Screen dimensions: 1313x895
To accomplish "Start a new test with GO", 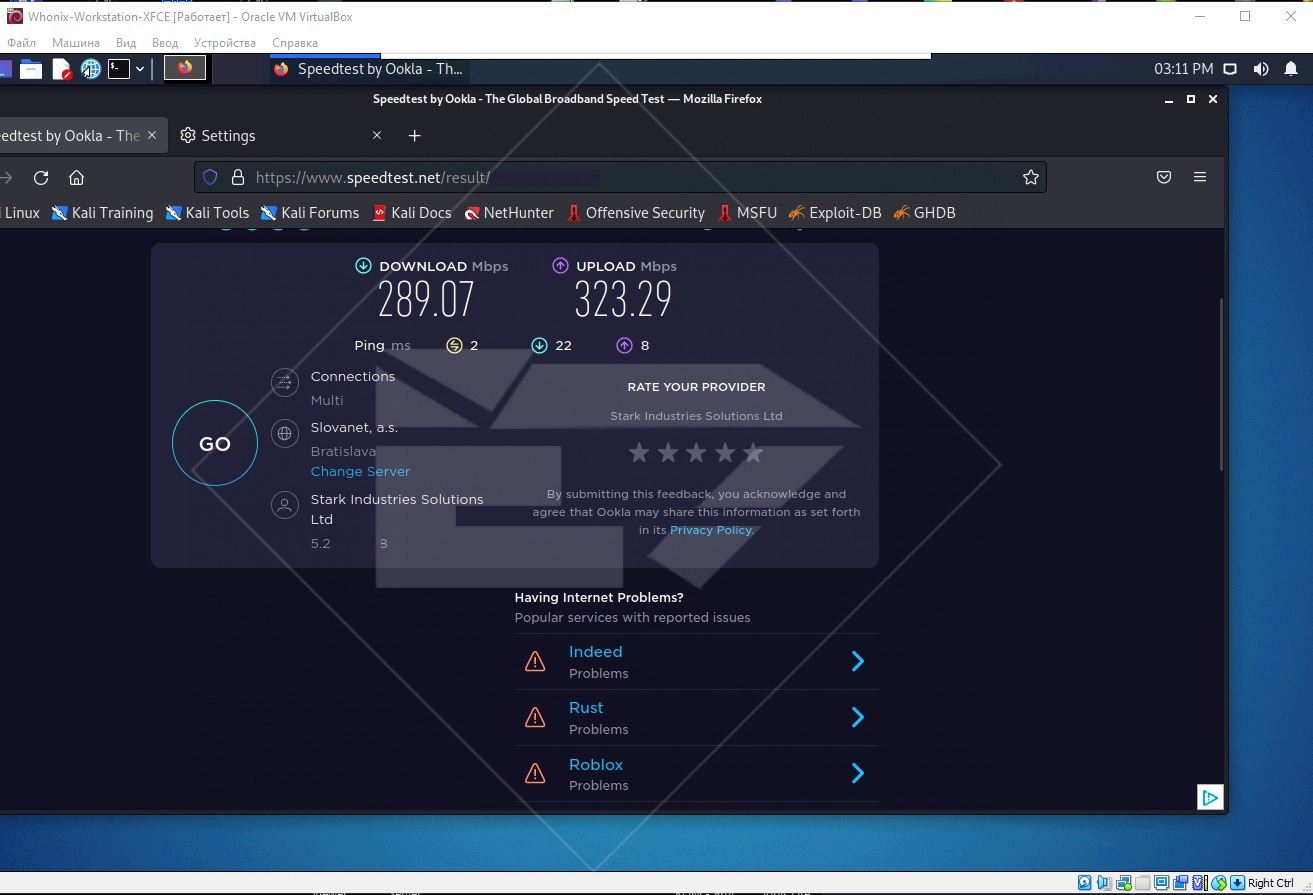I will click(215, 444).
